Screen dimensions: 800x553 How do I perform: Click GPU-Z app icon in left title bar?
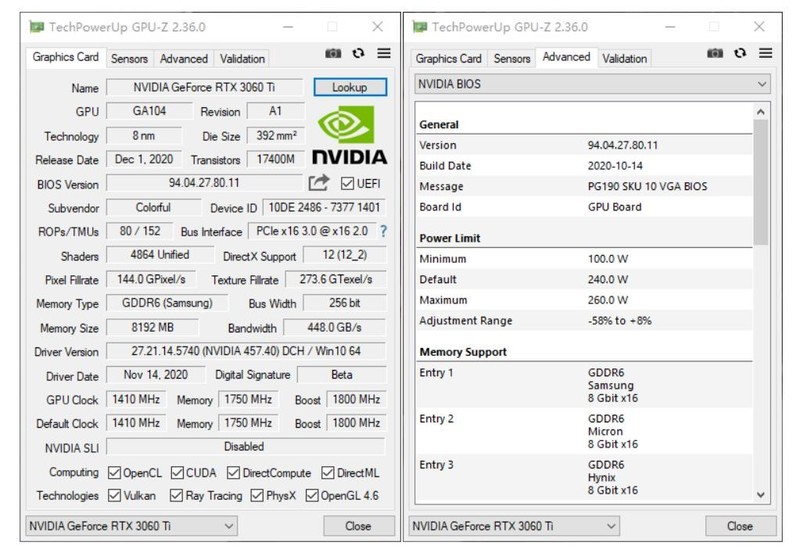[x=36, y=27]
